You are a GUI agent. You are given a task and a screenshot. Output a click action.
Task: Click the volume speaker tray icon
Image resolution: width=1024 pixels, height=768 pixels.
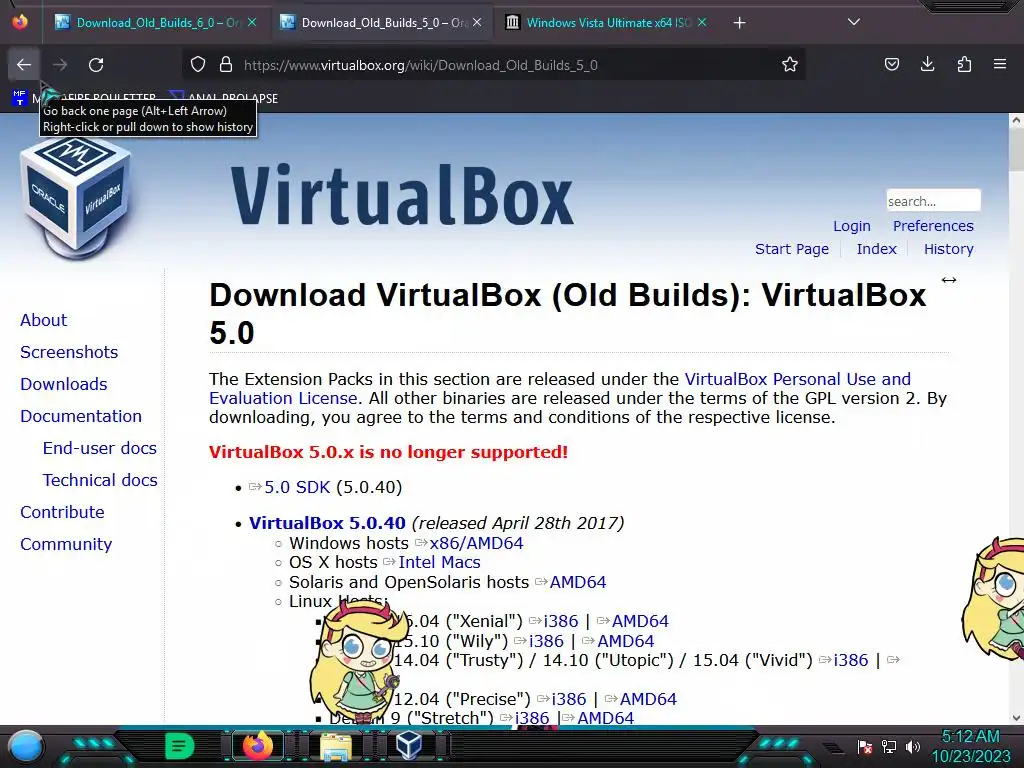point(912,747)
